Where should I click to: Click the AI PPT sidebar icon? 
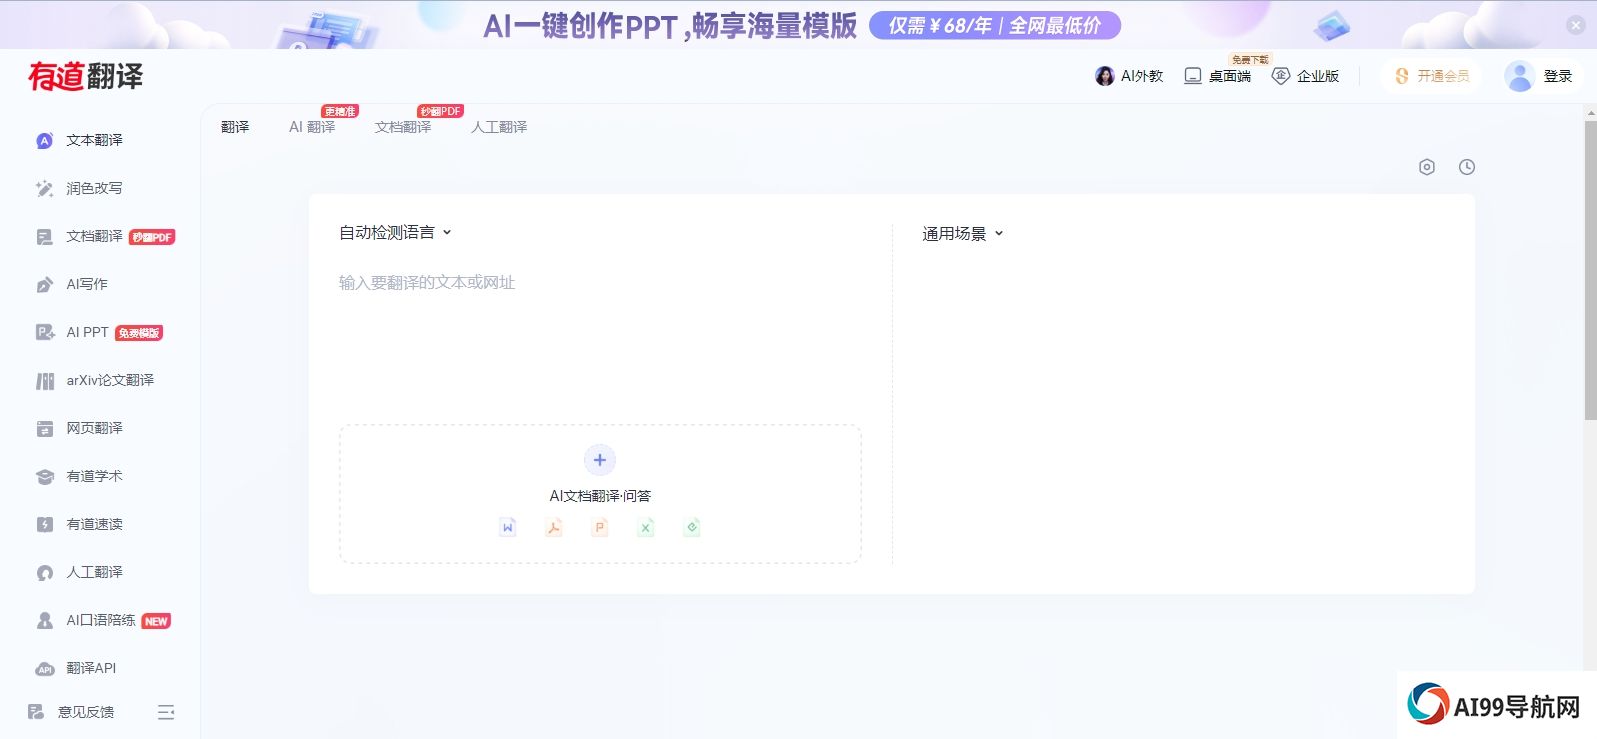(45, 332)
